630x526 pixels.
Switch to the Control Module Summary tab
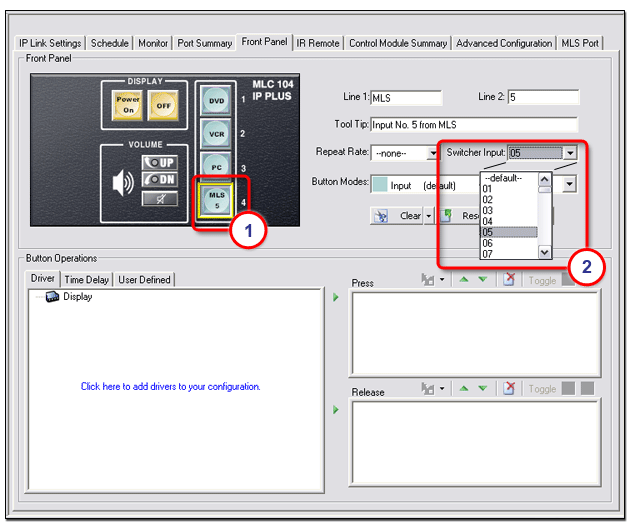(398, 43)
